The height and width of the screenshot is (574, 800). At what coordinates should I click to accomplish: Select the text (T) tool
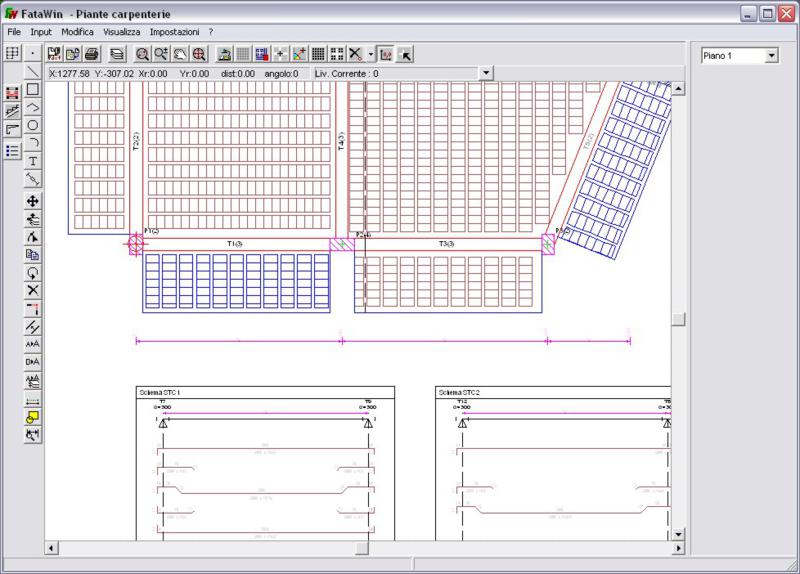(33, 161)
